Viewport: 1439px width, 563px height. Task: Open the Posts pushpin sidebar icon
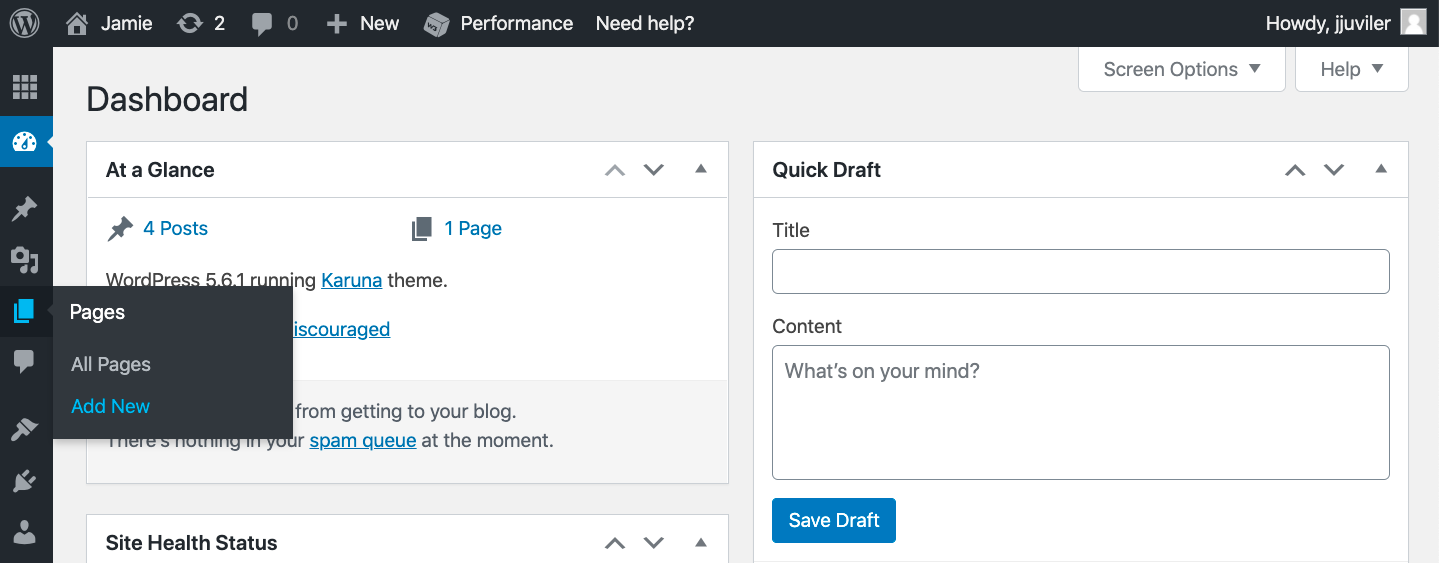[25, 209]
